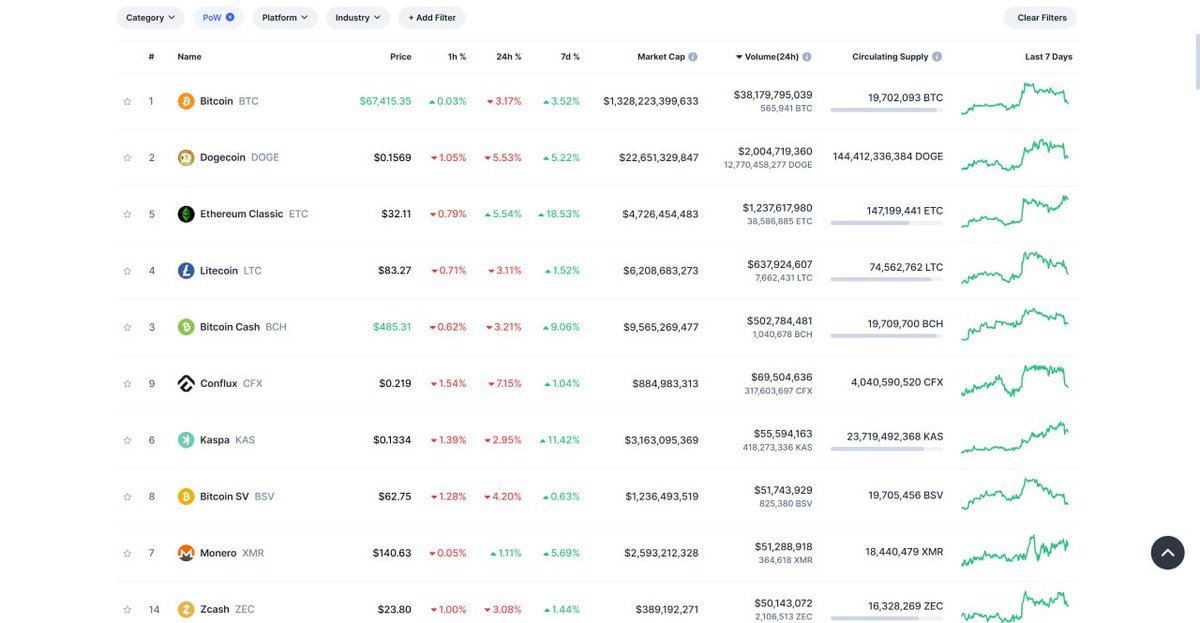The height and width of the screenshot is (623, 1200).
Task: Click the Bitcoin SV logo icon
Action: coord(186,496)
